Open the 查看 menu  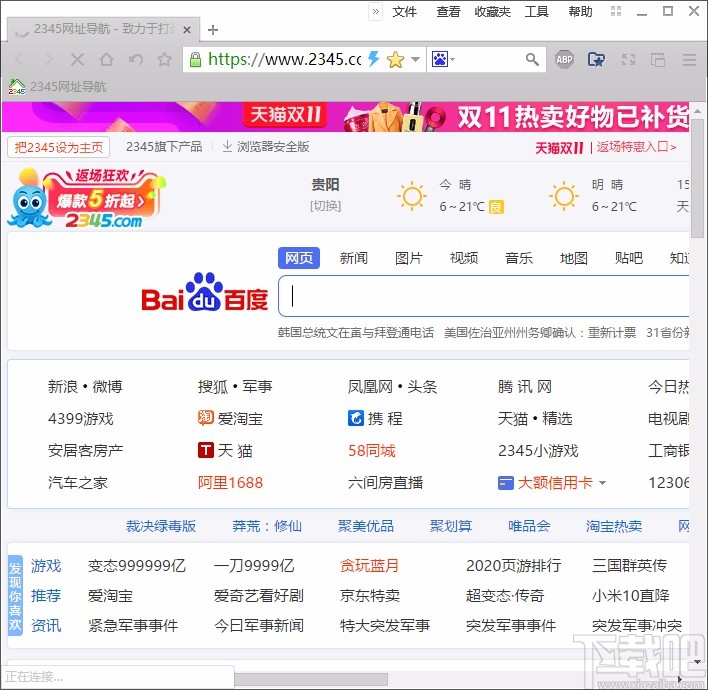point(448,11)
